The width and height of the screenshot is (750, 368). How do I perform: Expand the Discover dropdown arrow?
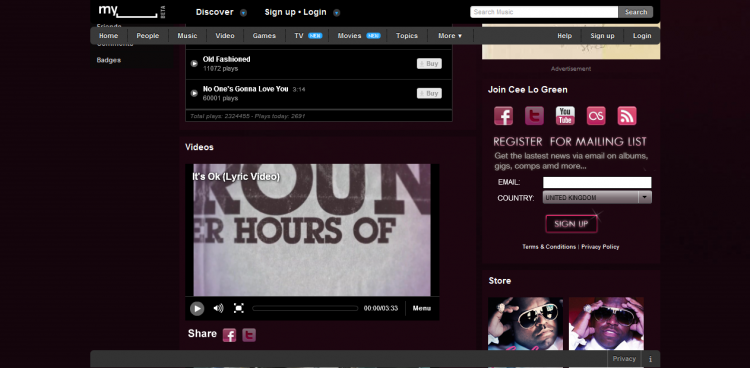click(243, 13)
